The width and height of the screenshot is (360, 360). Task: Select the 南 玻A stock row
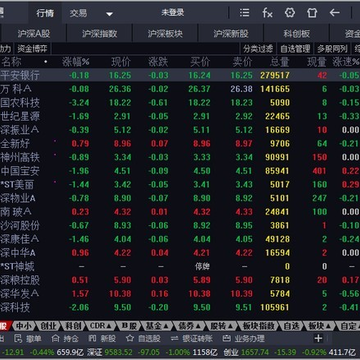coord(180,212)
